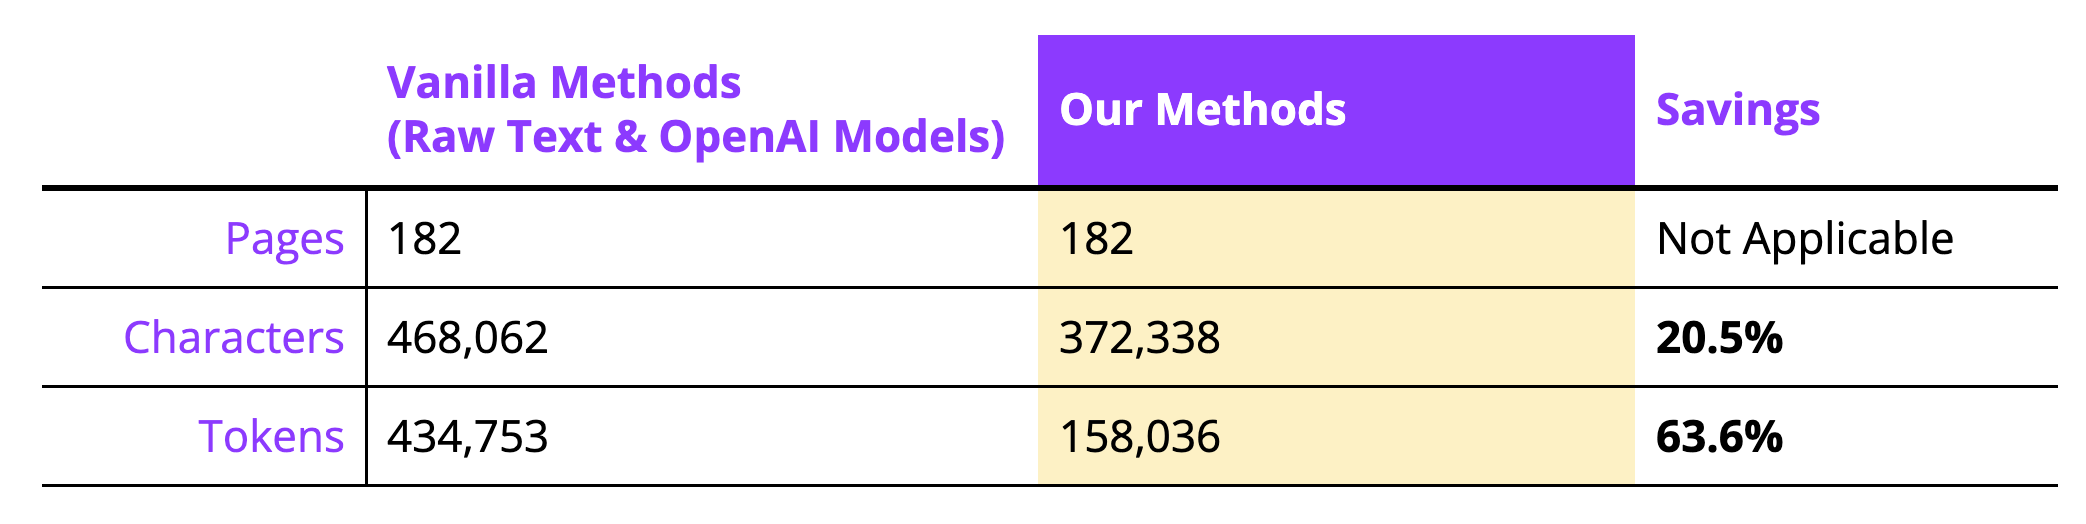
Task: Select the 'Not Applicable' savings cell
Action: click(1804, 239)
